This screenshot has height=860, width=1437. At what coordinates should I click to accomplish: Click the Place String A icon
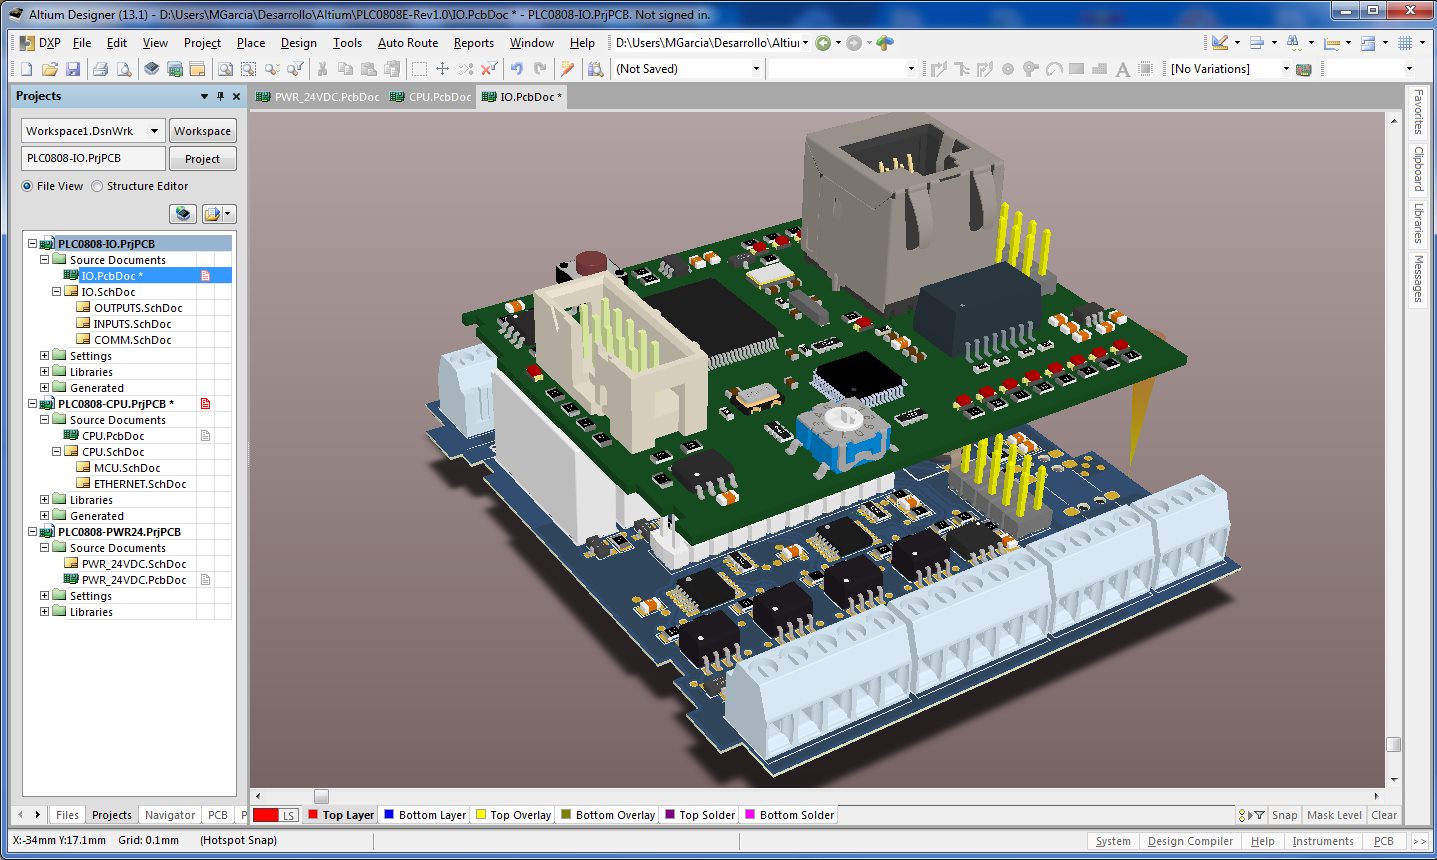1122,69
